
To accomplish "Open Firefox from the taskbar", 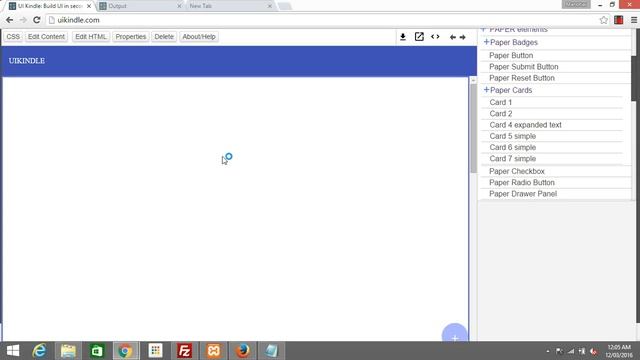I will point(242,351).
